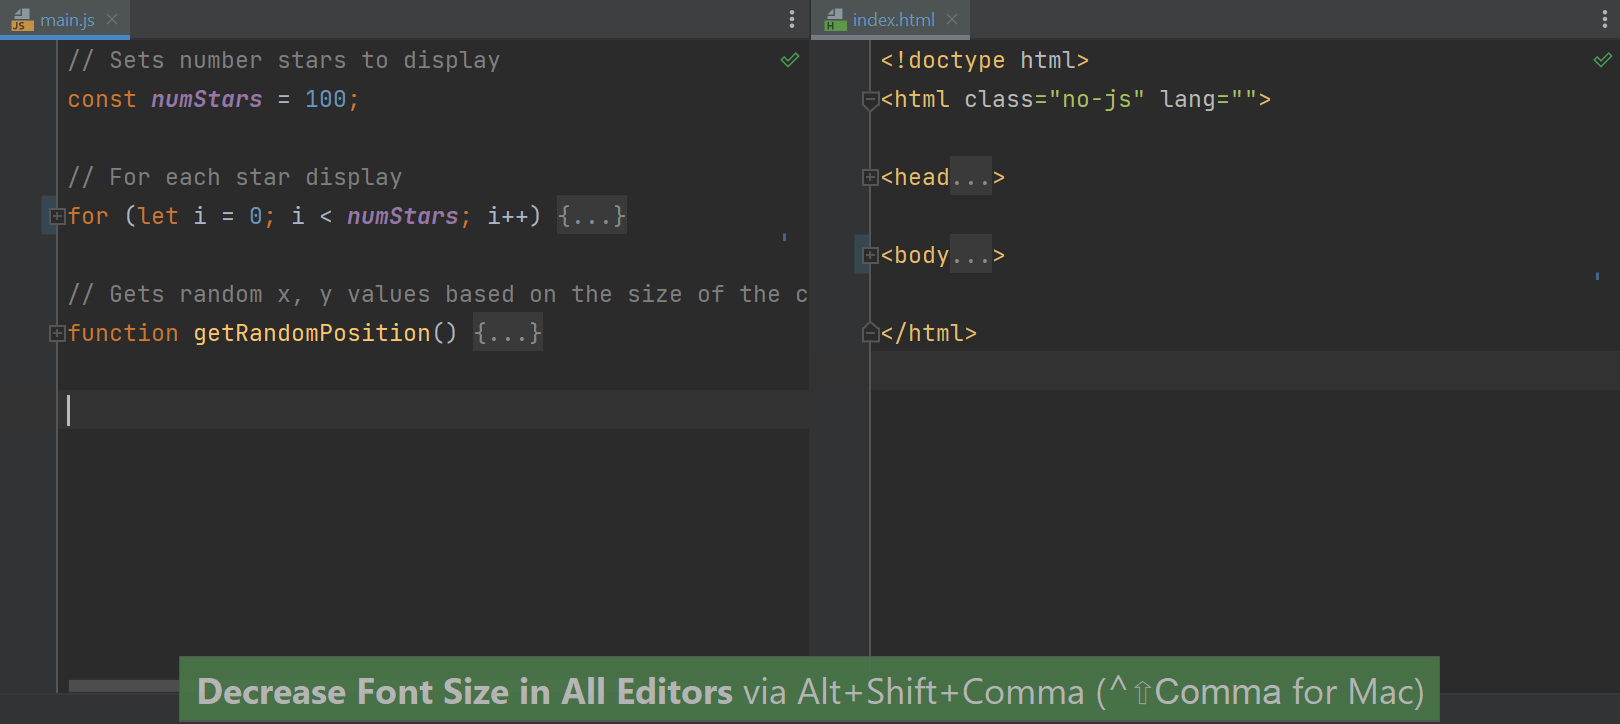Click the fold end marker beside closing html tag

[870, 333]
